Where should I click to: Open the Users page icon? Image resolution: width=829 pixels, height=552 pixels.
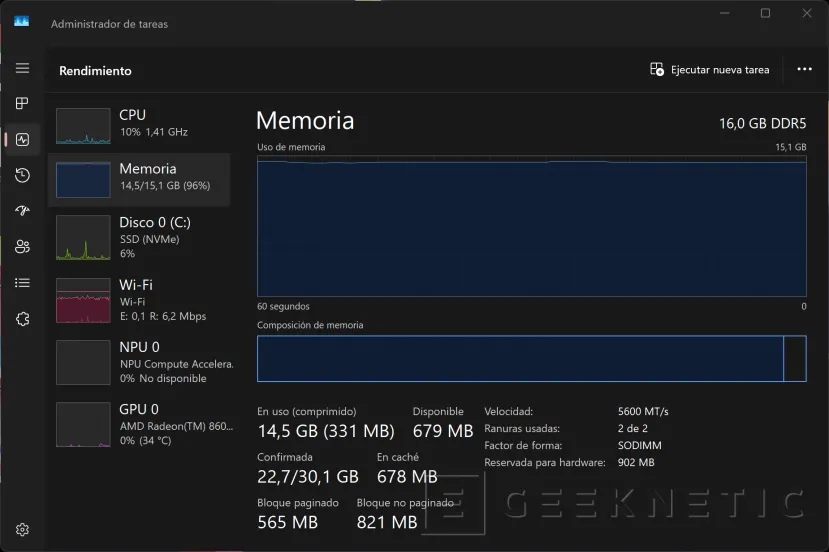(22, 246)
